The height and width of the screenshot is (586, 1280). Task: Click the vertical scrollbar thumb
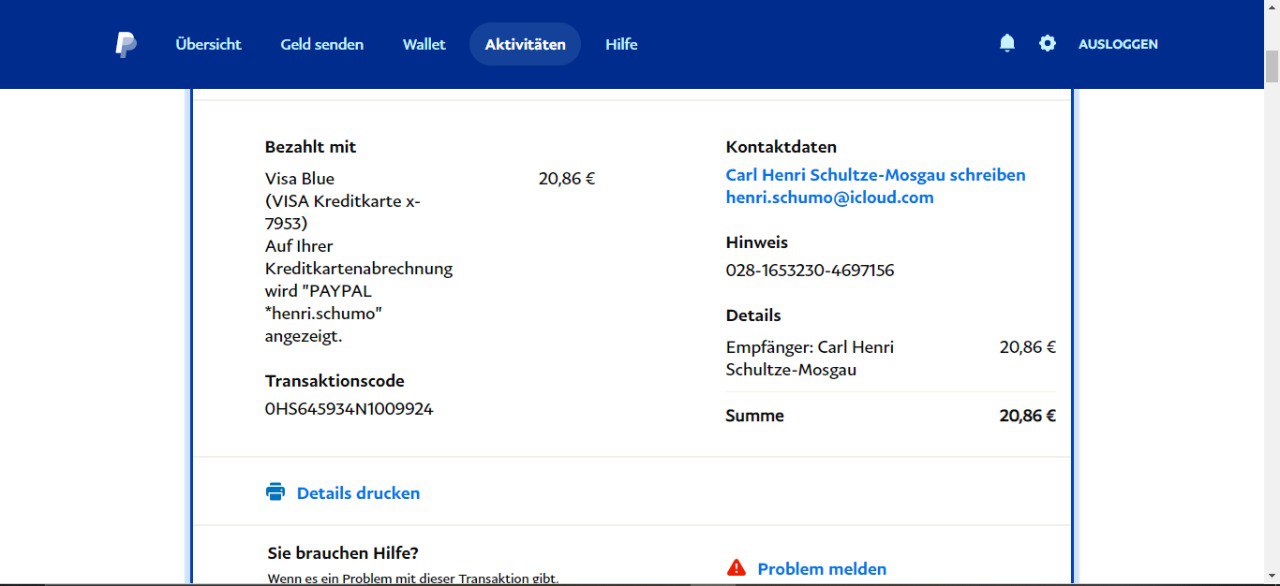(x=1271, y=65)
